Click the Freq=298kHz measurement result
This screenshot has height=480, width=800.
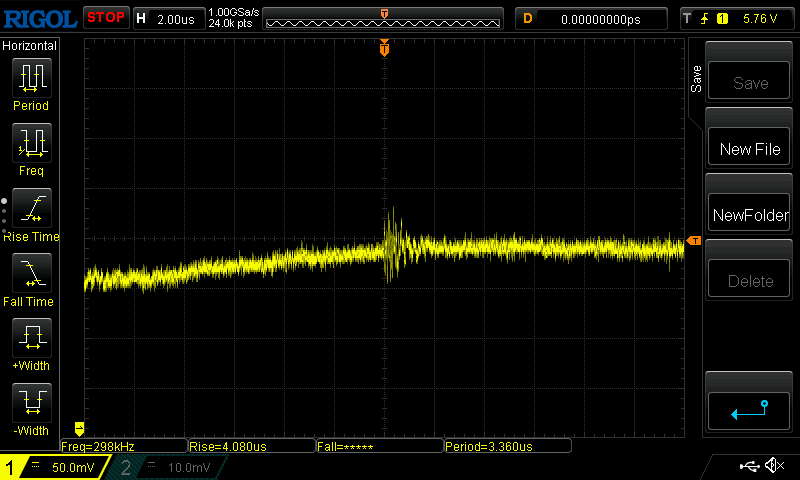[x=124, y=446]
